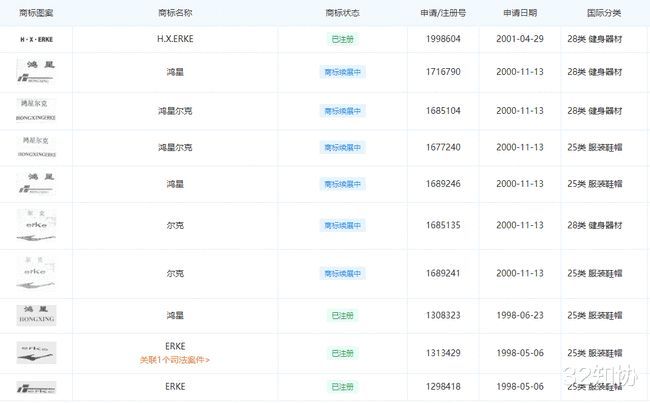Open the trademark image in row 1313429

[36, 352]
